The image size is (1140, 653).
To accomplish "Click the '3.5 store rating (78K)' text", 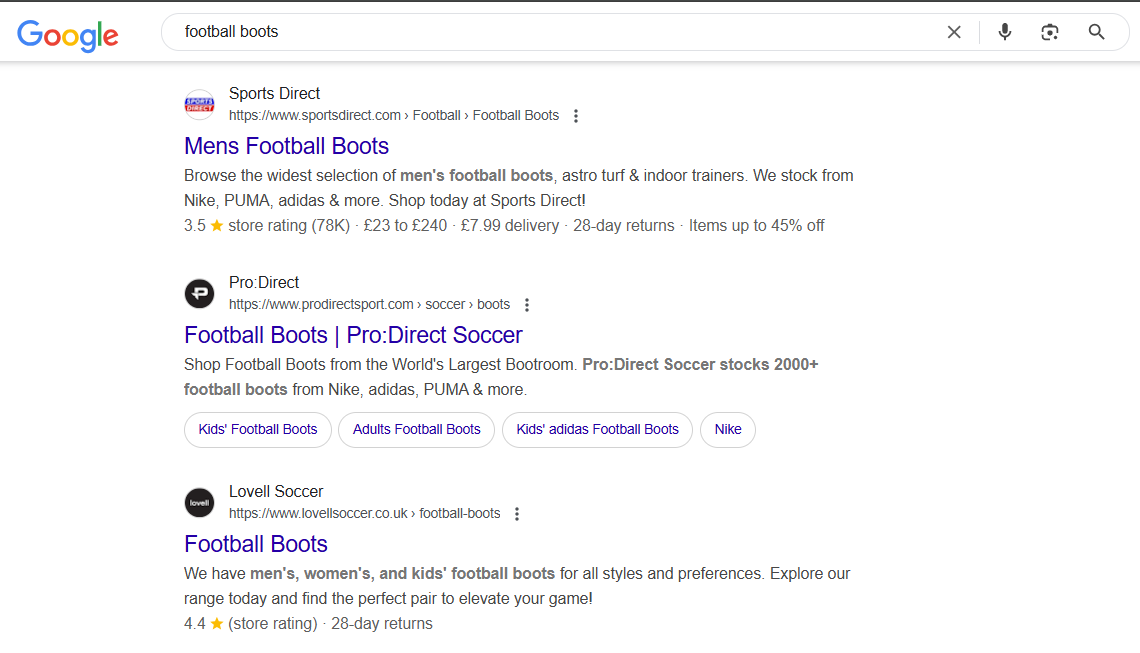I will tap(267, 226).
